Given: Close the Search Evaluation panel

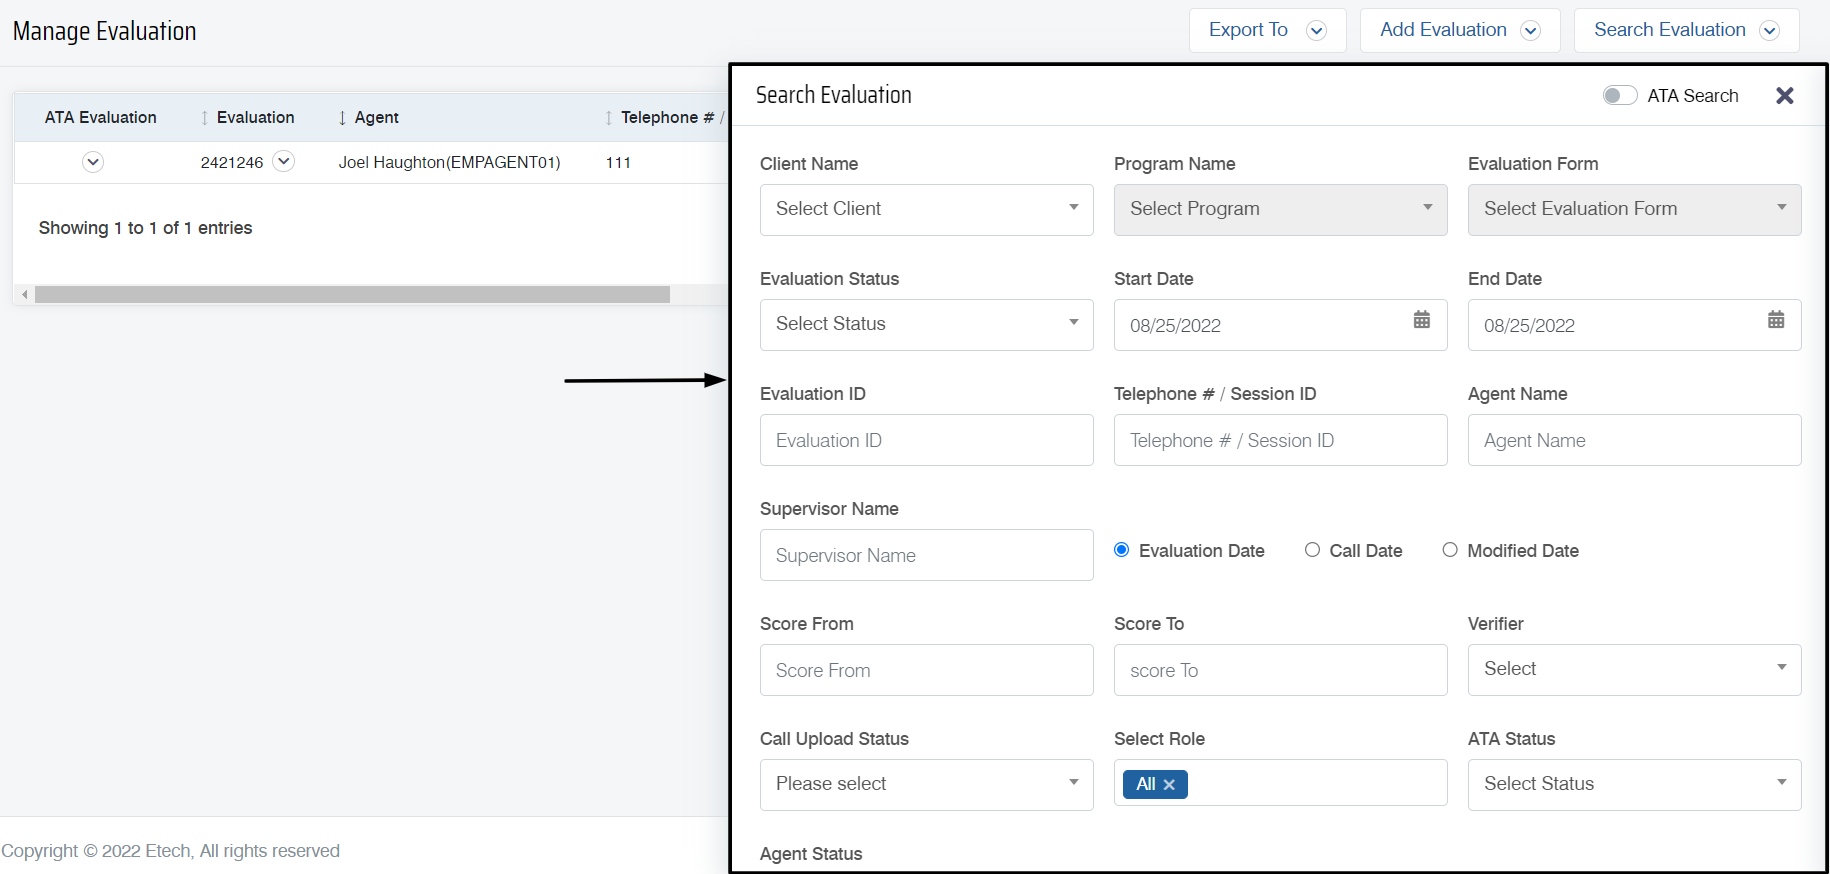Looking at the screenshot, I should point(1784,96).
